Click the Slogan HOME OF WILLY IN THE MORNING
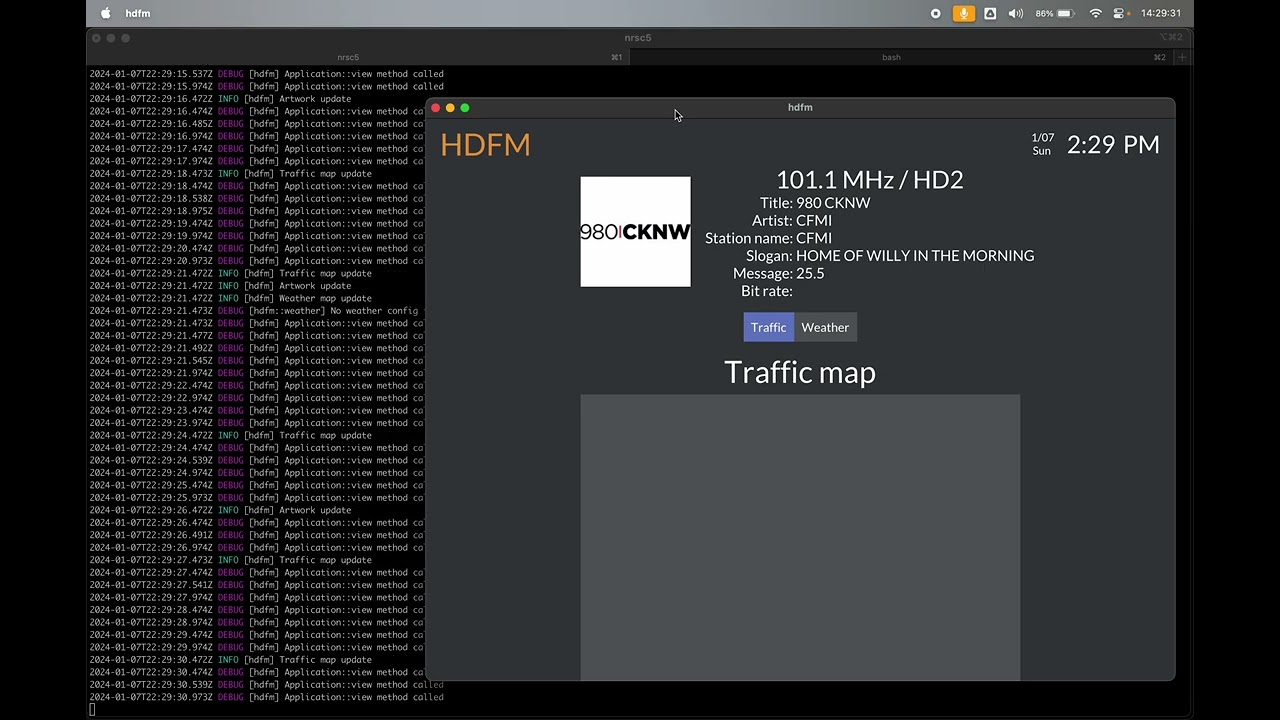1280x720 pixels. click(x=915, y=256)
